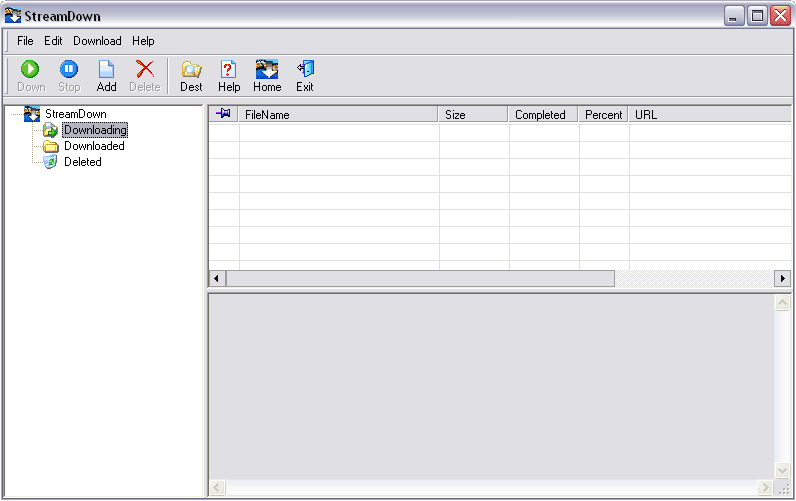Select the Deleted tree item label

point(83,162)
